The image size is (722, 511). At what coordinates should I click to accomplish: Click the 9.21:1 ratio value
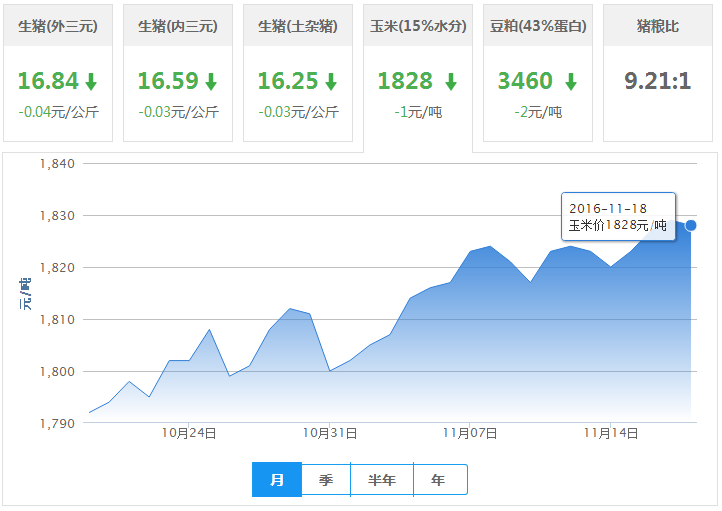(x=658, y=81)
